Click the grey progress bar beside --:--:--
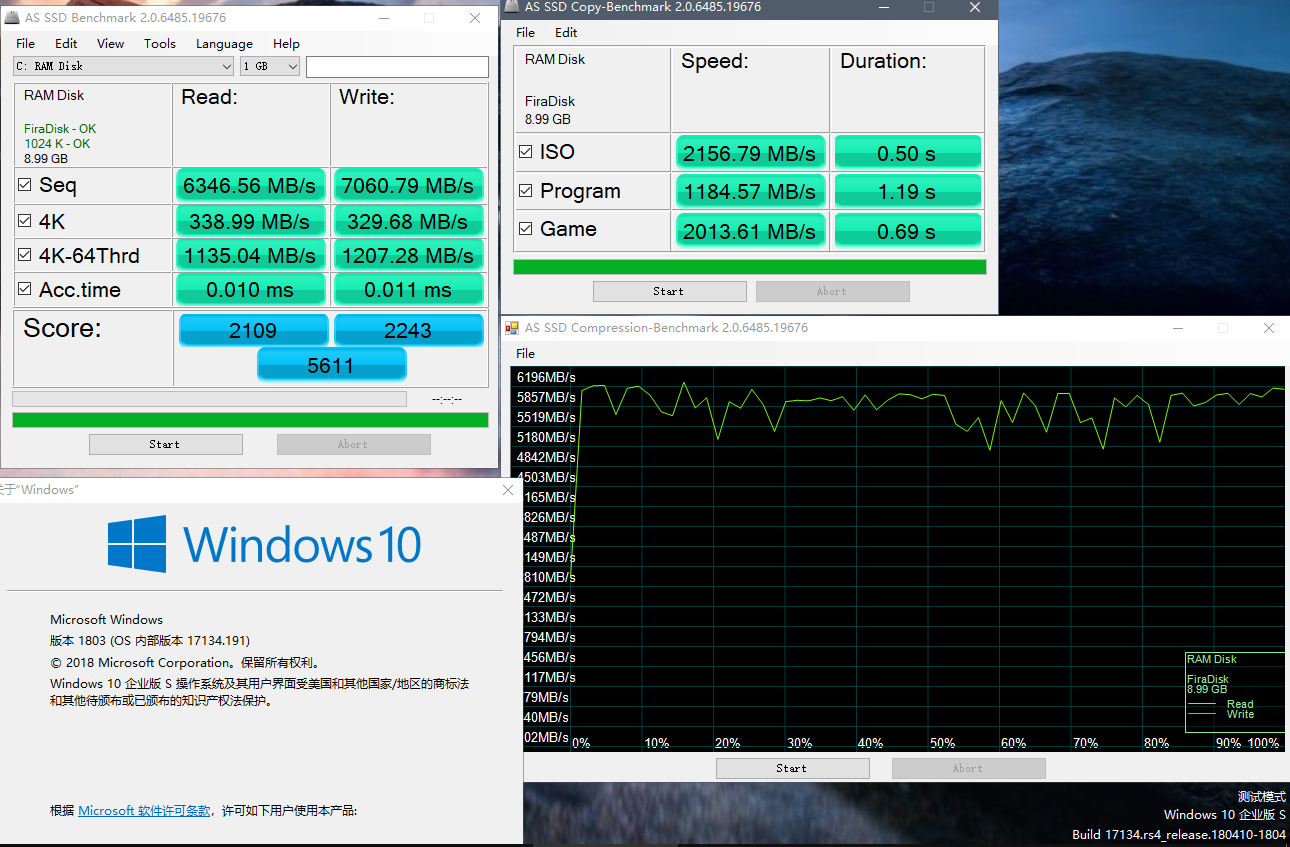Image resolution: width=1290 pixels, height=847 pixels. (209, 399)
